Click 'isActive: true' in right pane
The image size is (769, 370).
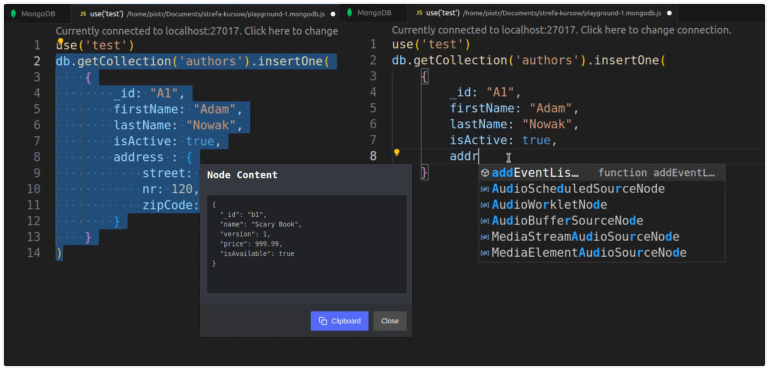point(504,141)
